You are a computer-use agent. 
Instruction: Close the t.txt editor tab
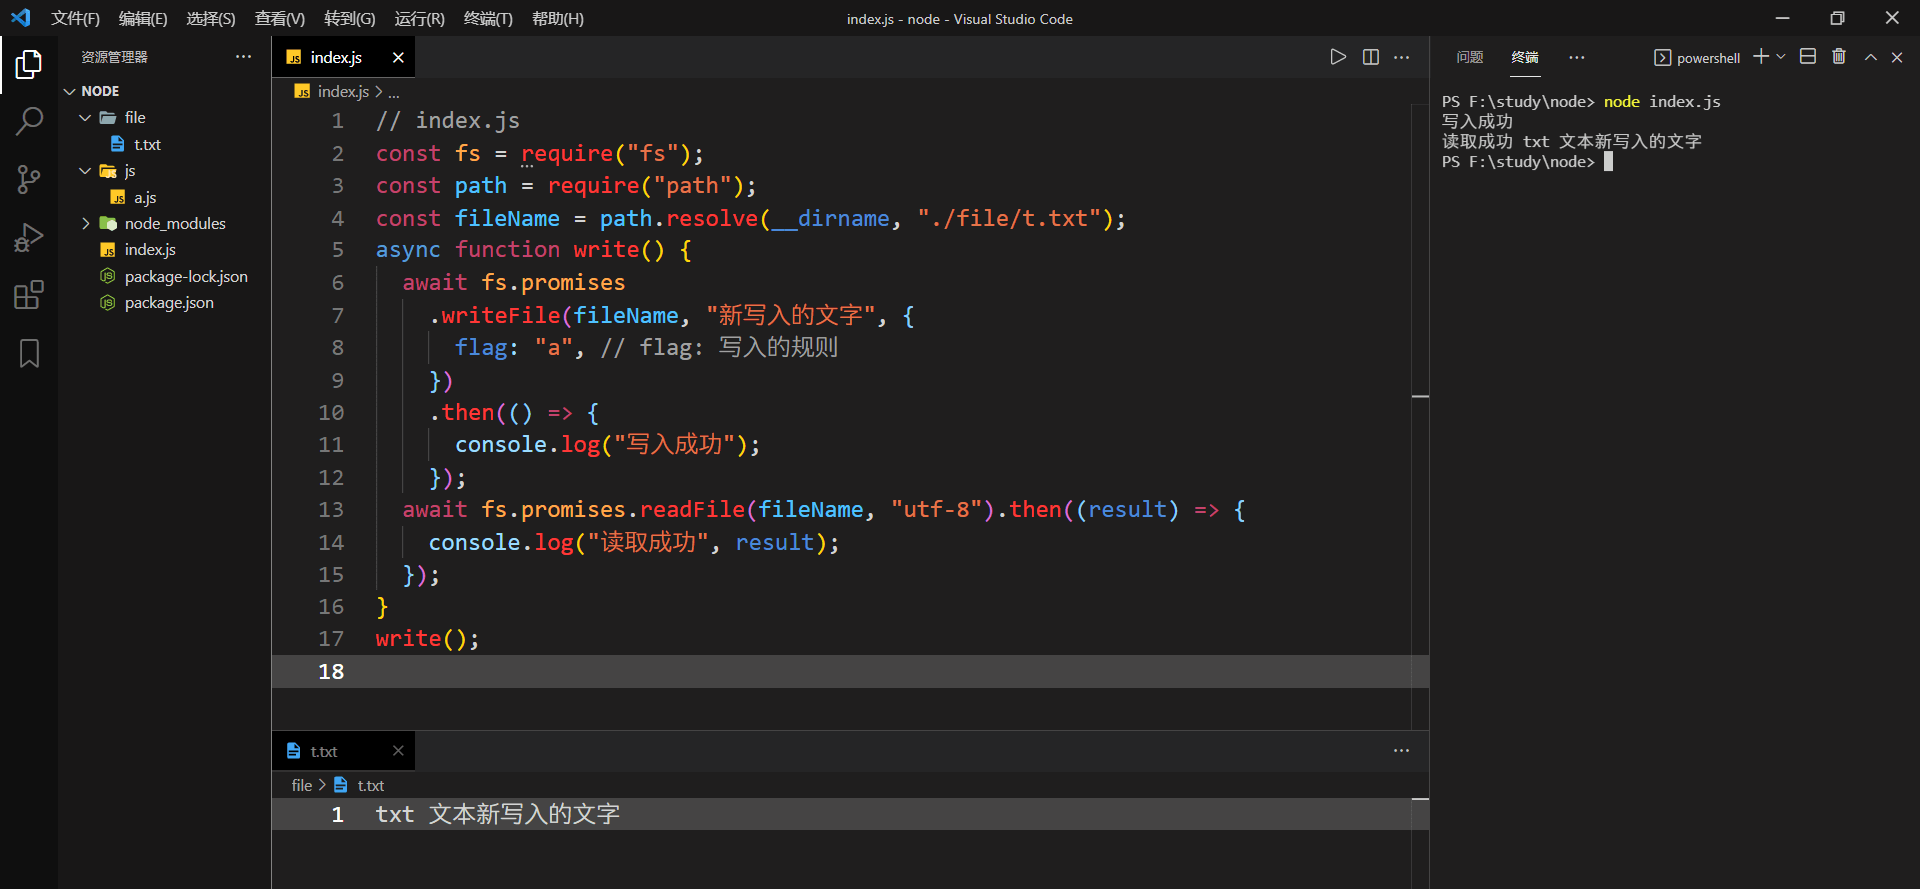tap(398, 751)
